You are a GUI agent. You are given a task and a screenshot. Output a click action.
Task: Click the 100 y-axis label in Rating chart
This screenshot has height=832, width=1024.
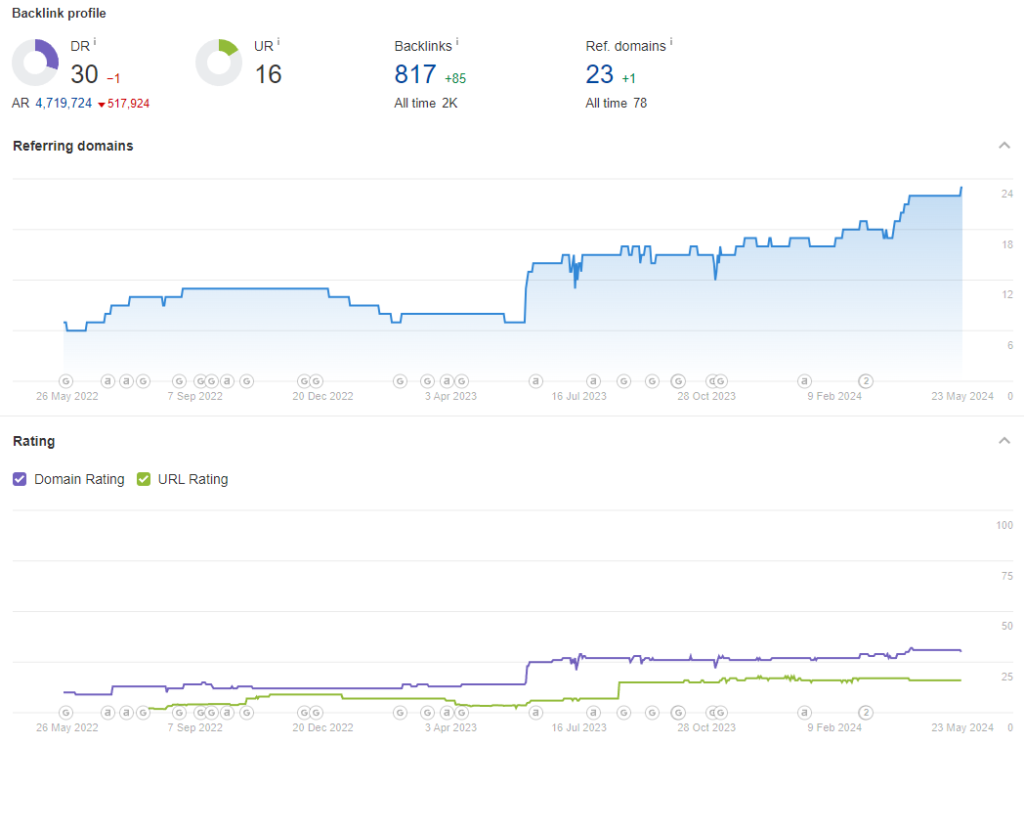coord(1004,525)
